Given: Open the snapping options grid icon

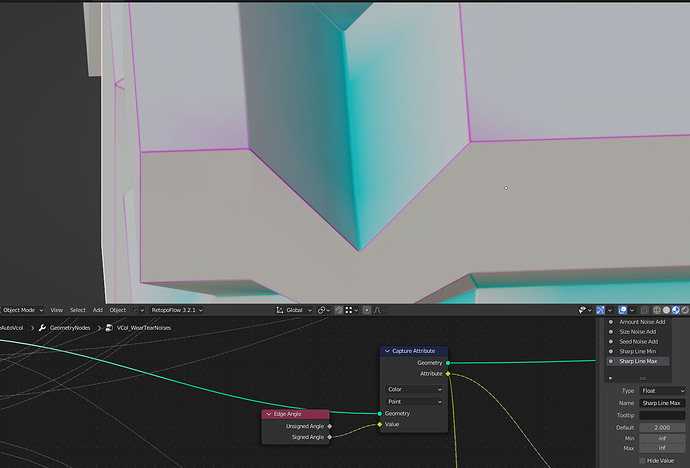Looking at the screenshot, I should click(351, 310).
